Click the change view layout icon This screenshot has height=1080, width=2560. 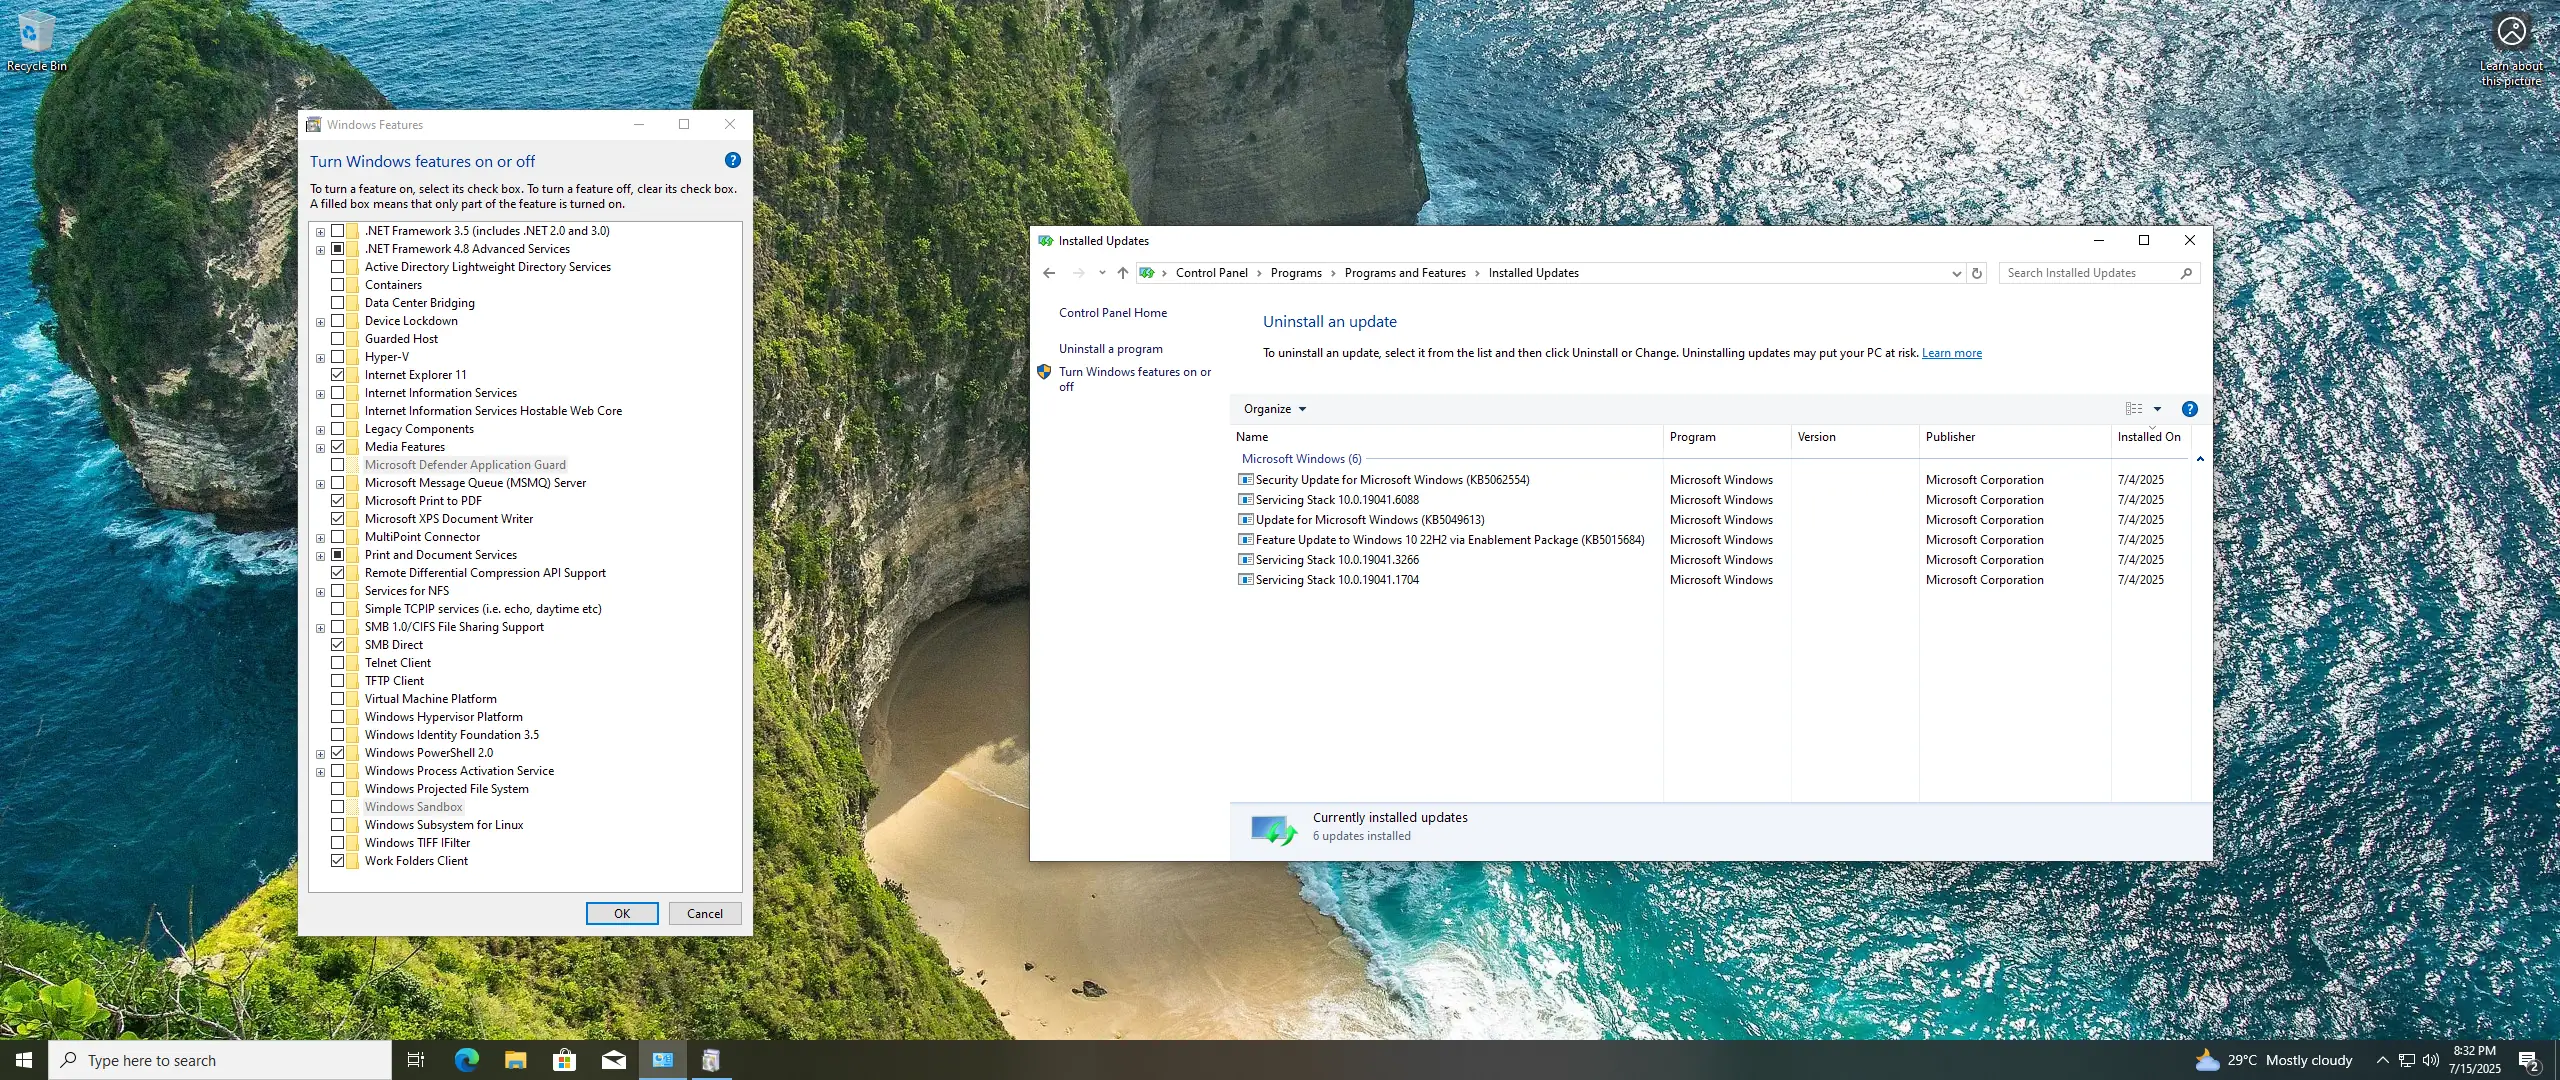coord(2133,409)
